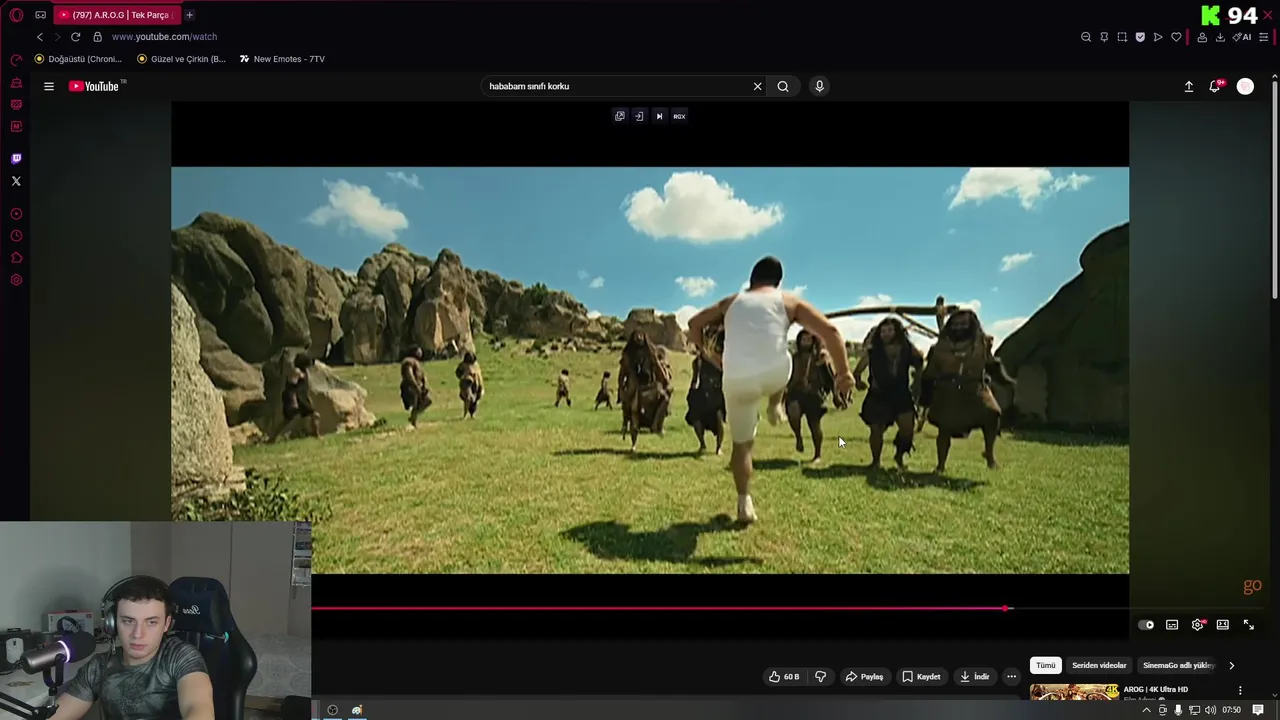Image resolution: width=1280 pixels, height=720 pixels.
Task: Toggle video autoplay switch
Action: [1146, 625]
